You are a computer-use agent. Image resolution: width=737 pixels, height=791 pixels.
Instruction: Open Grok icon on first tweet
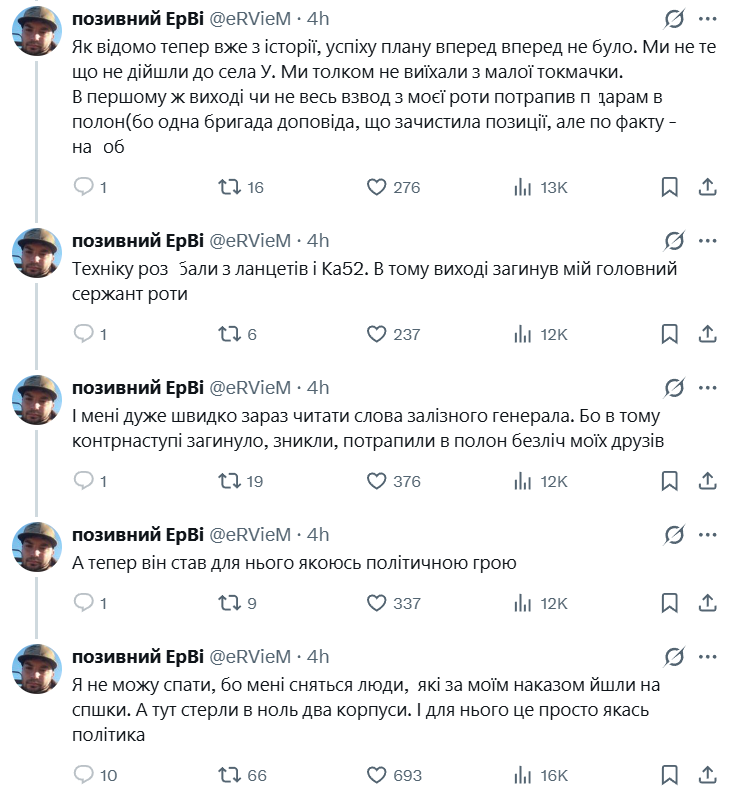674,19
